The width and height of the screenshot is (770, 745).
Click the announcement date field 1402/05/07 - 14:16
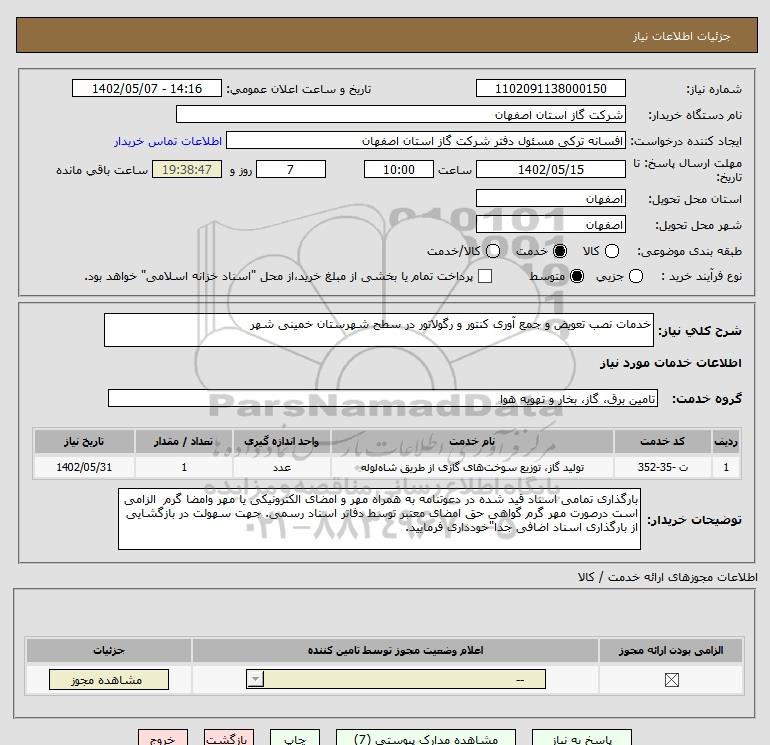coord(147,88)
